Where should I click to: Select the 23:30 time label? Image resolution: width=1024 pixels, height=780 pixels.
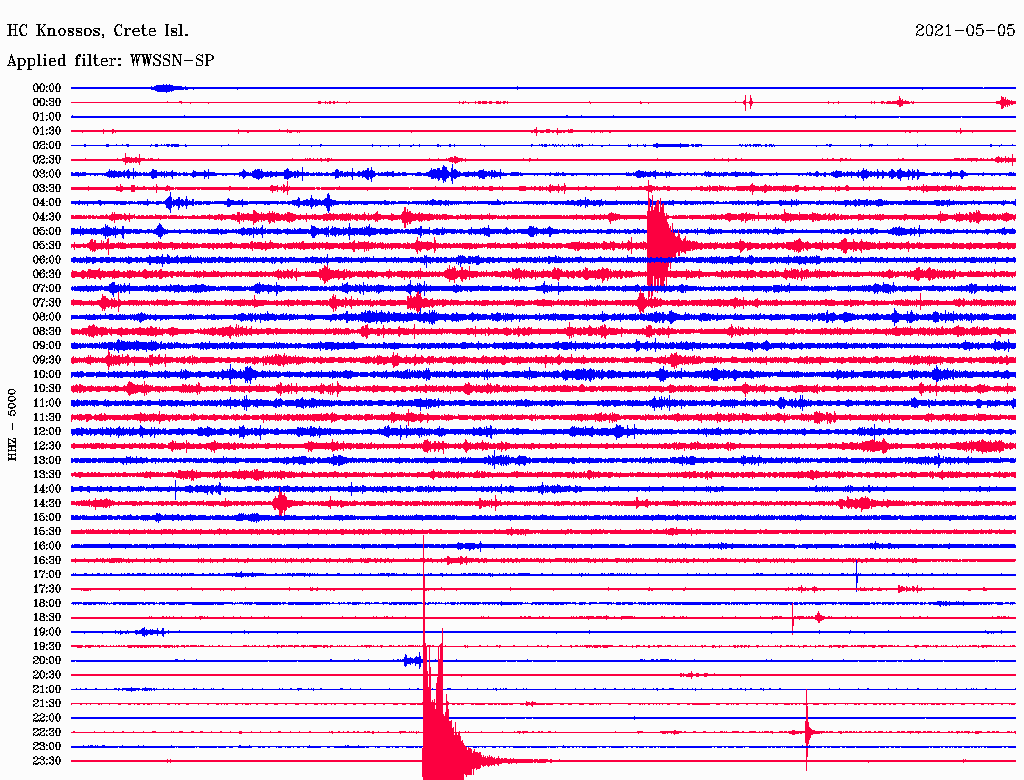click(x=47, y=760)
